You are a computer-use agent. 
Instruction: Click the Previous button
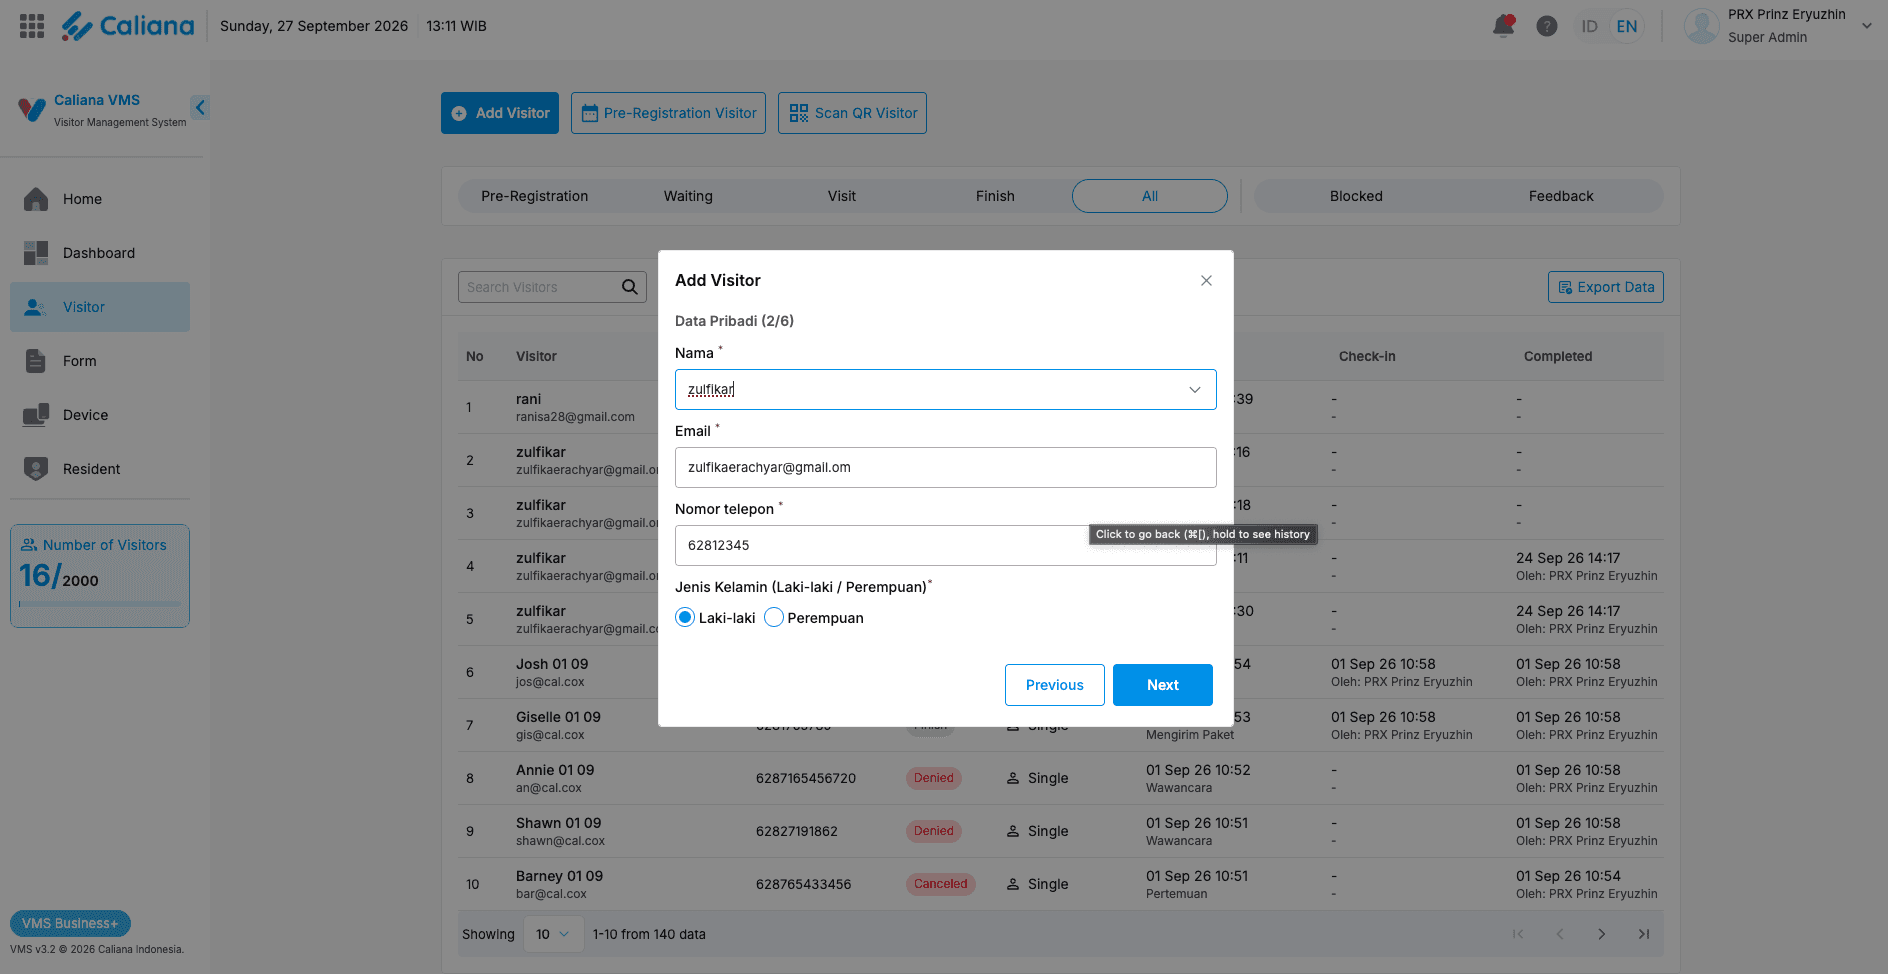[x=1055, y=685]
